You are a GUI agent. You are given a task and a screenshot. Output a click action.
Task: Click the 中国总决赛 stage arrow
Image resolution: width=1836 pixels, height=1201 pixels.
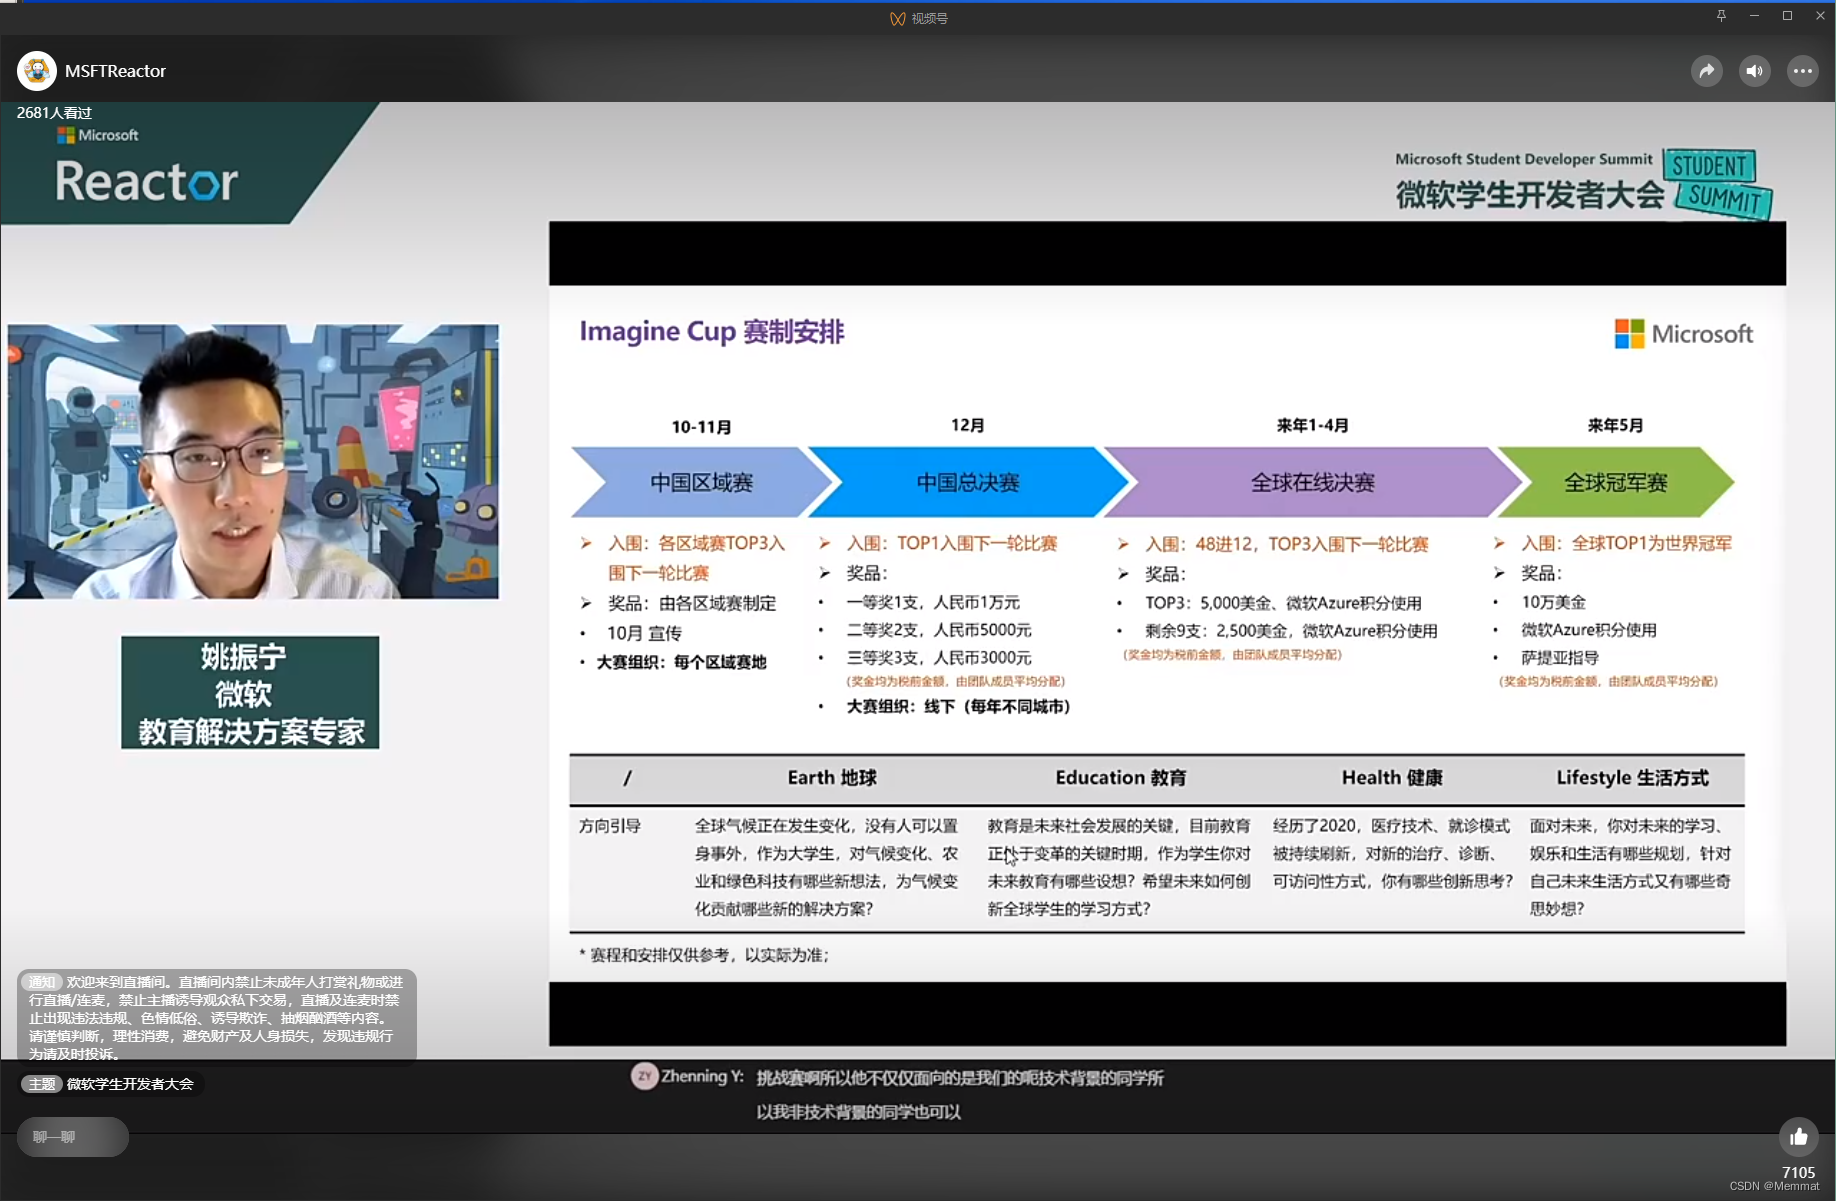(968, 482)
